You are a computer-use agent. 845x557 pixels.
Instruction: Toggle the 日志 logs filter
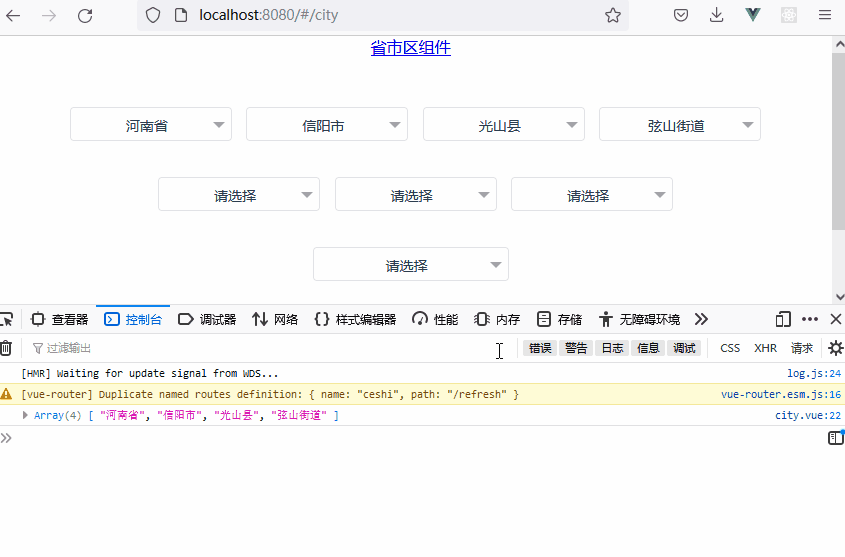click(612, 348)
